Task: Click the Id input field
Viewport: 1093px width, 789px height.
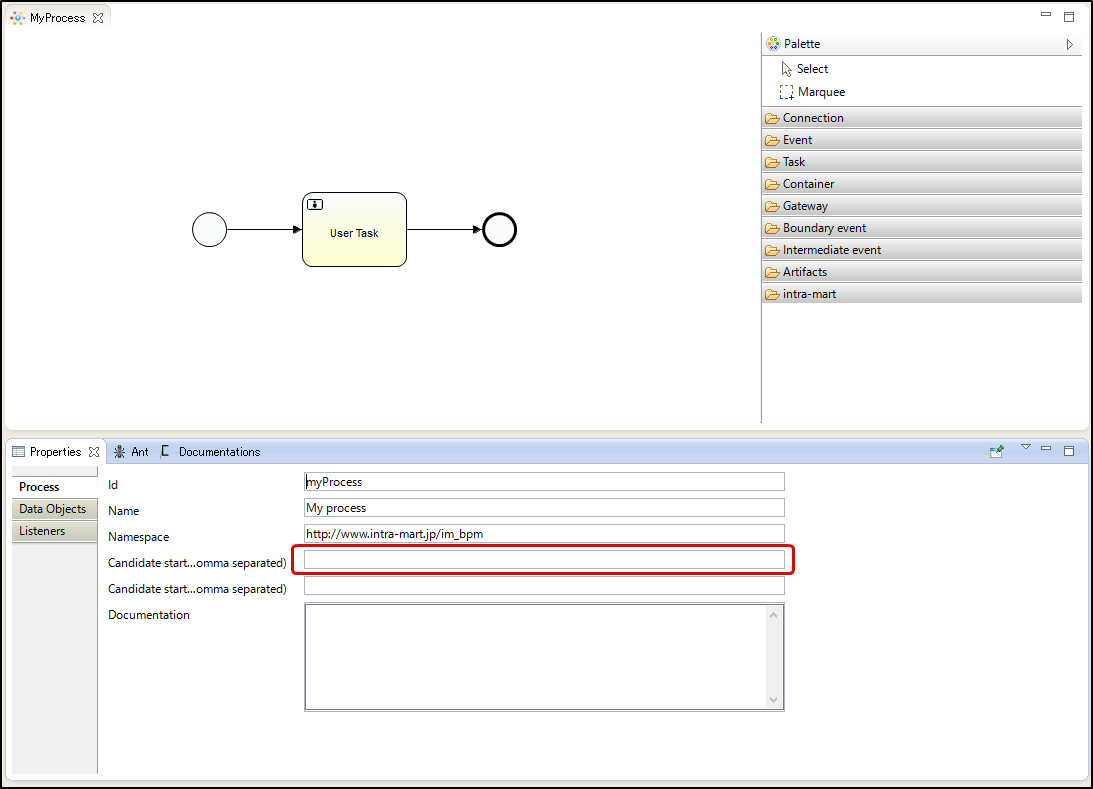Action: coord(544,482)
